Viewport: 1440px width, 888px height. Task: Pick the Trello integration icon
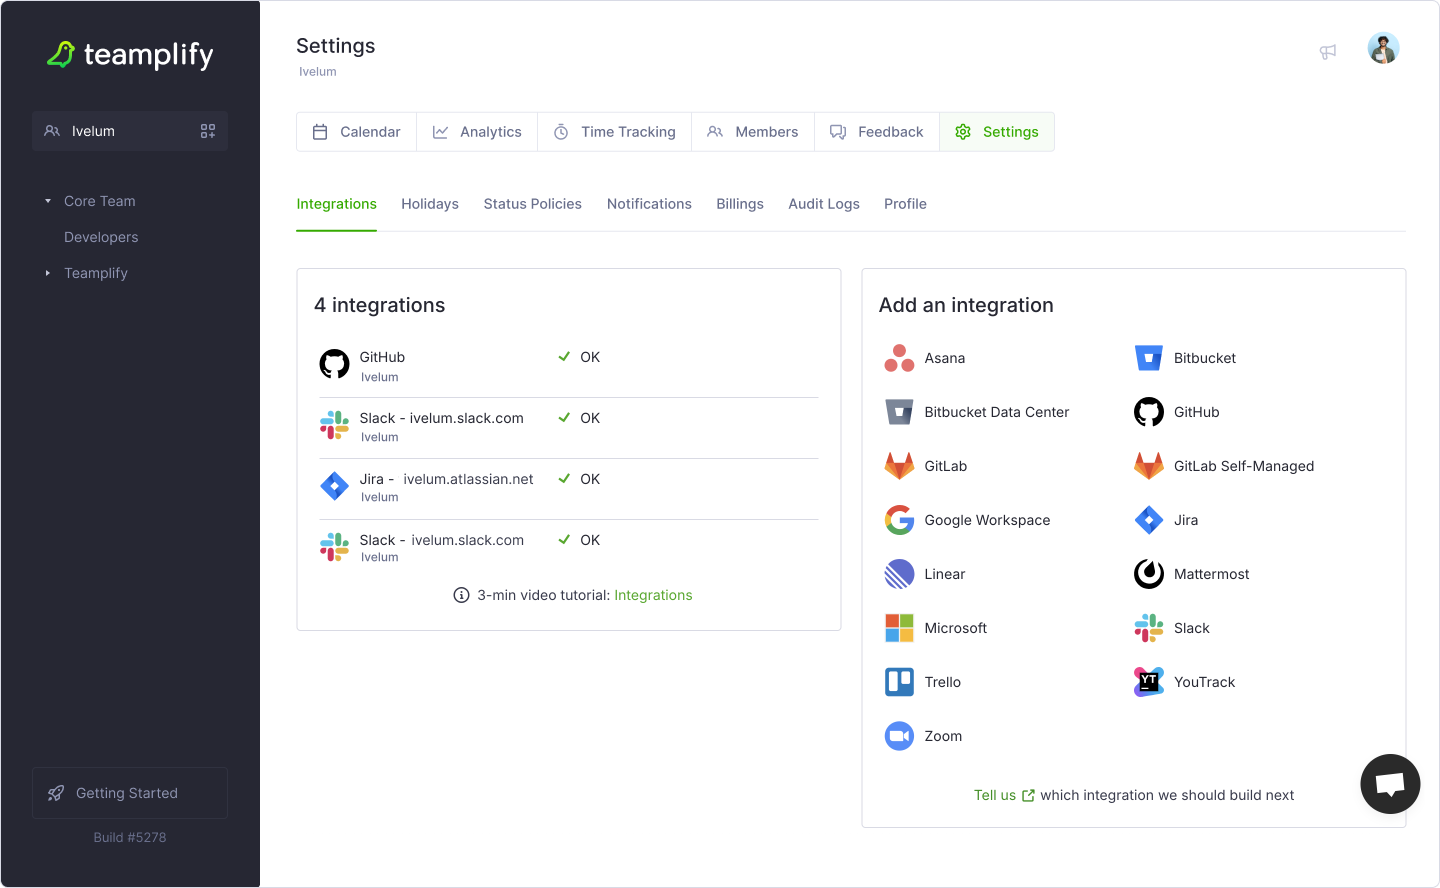coord(899,682)
